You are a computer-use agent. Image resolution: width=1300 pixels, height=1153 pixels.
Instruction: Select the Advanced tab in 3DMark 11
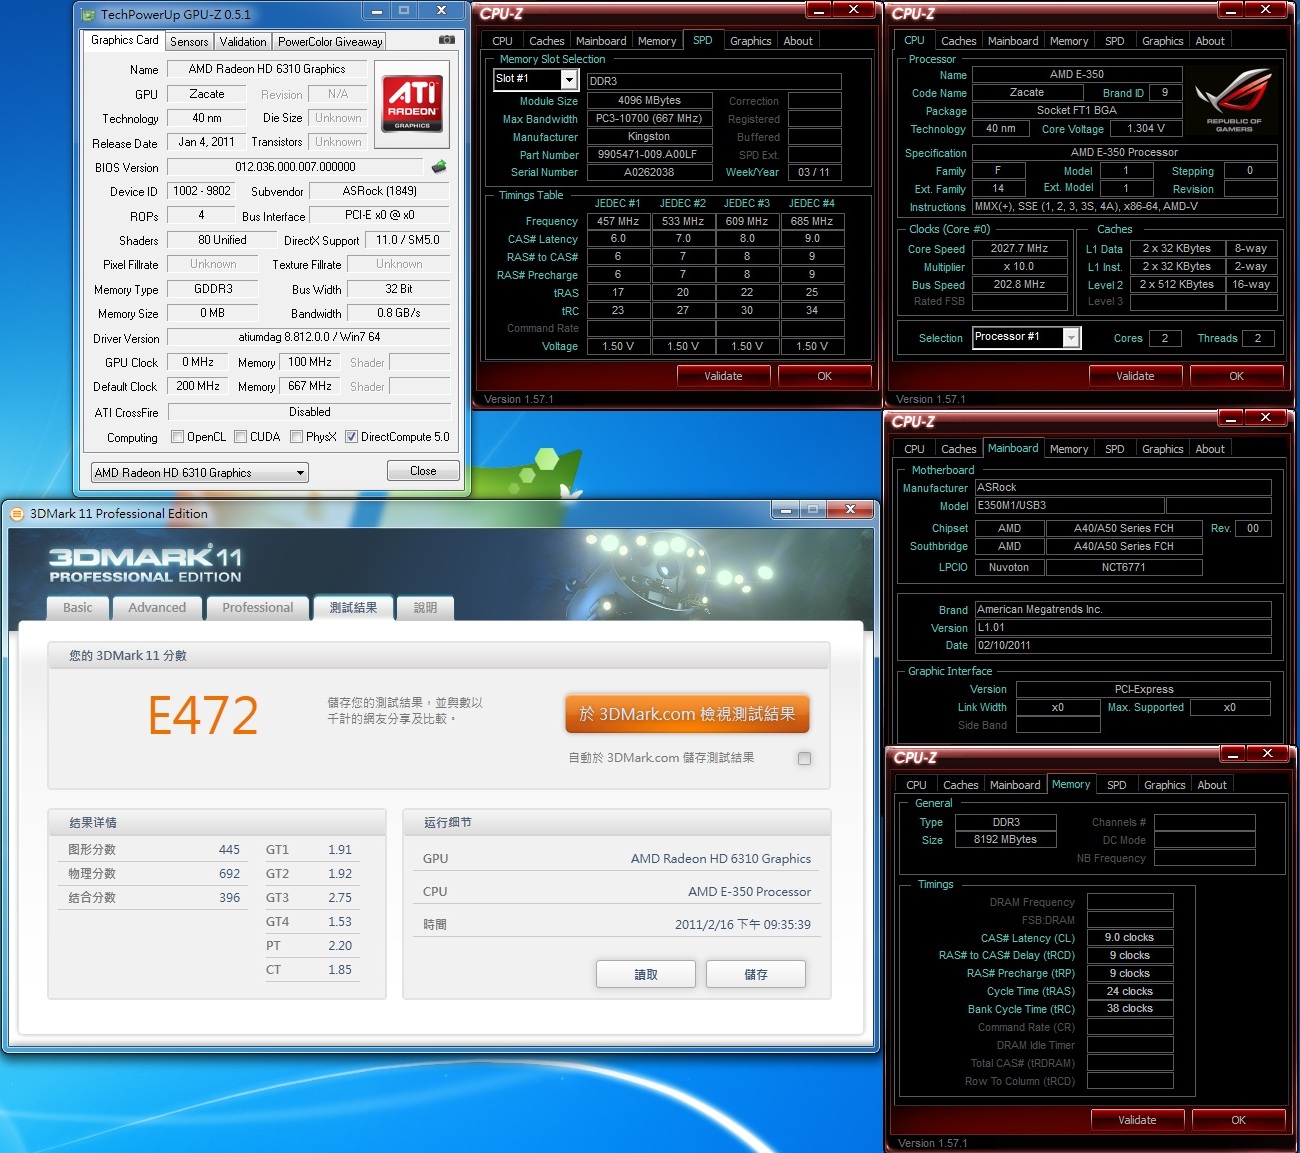pyautogui.click(x=157, y=608)
